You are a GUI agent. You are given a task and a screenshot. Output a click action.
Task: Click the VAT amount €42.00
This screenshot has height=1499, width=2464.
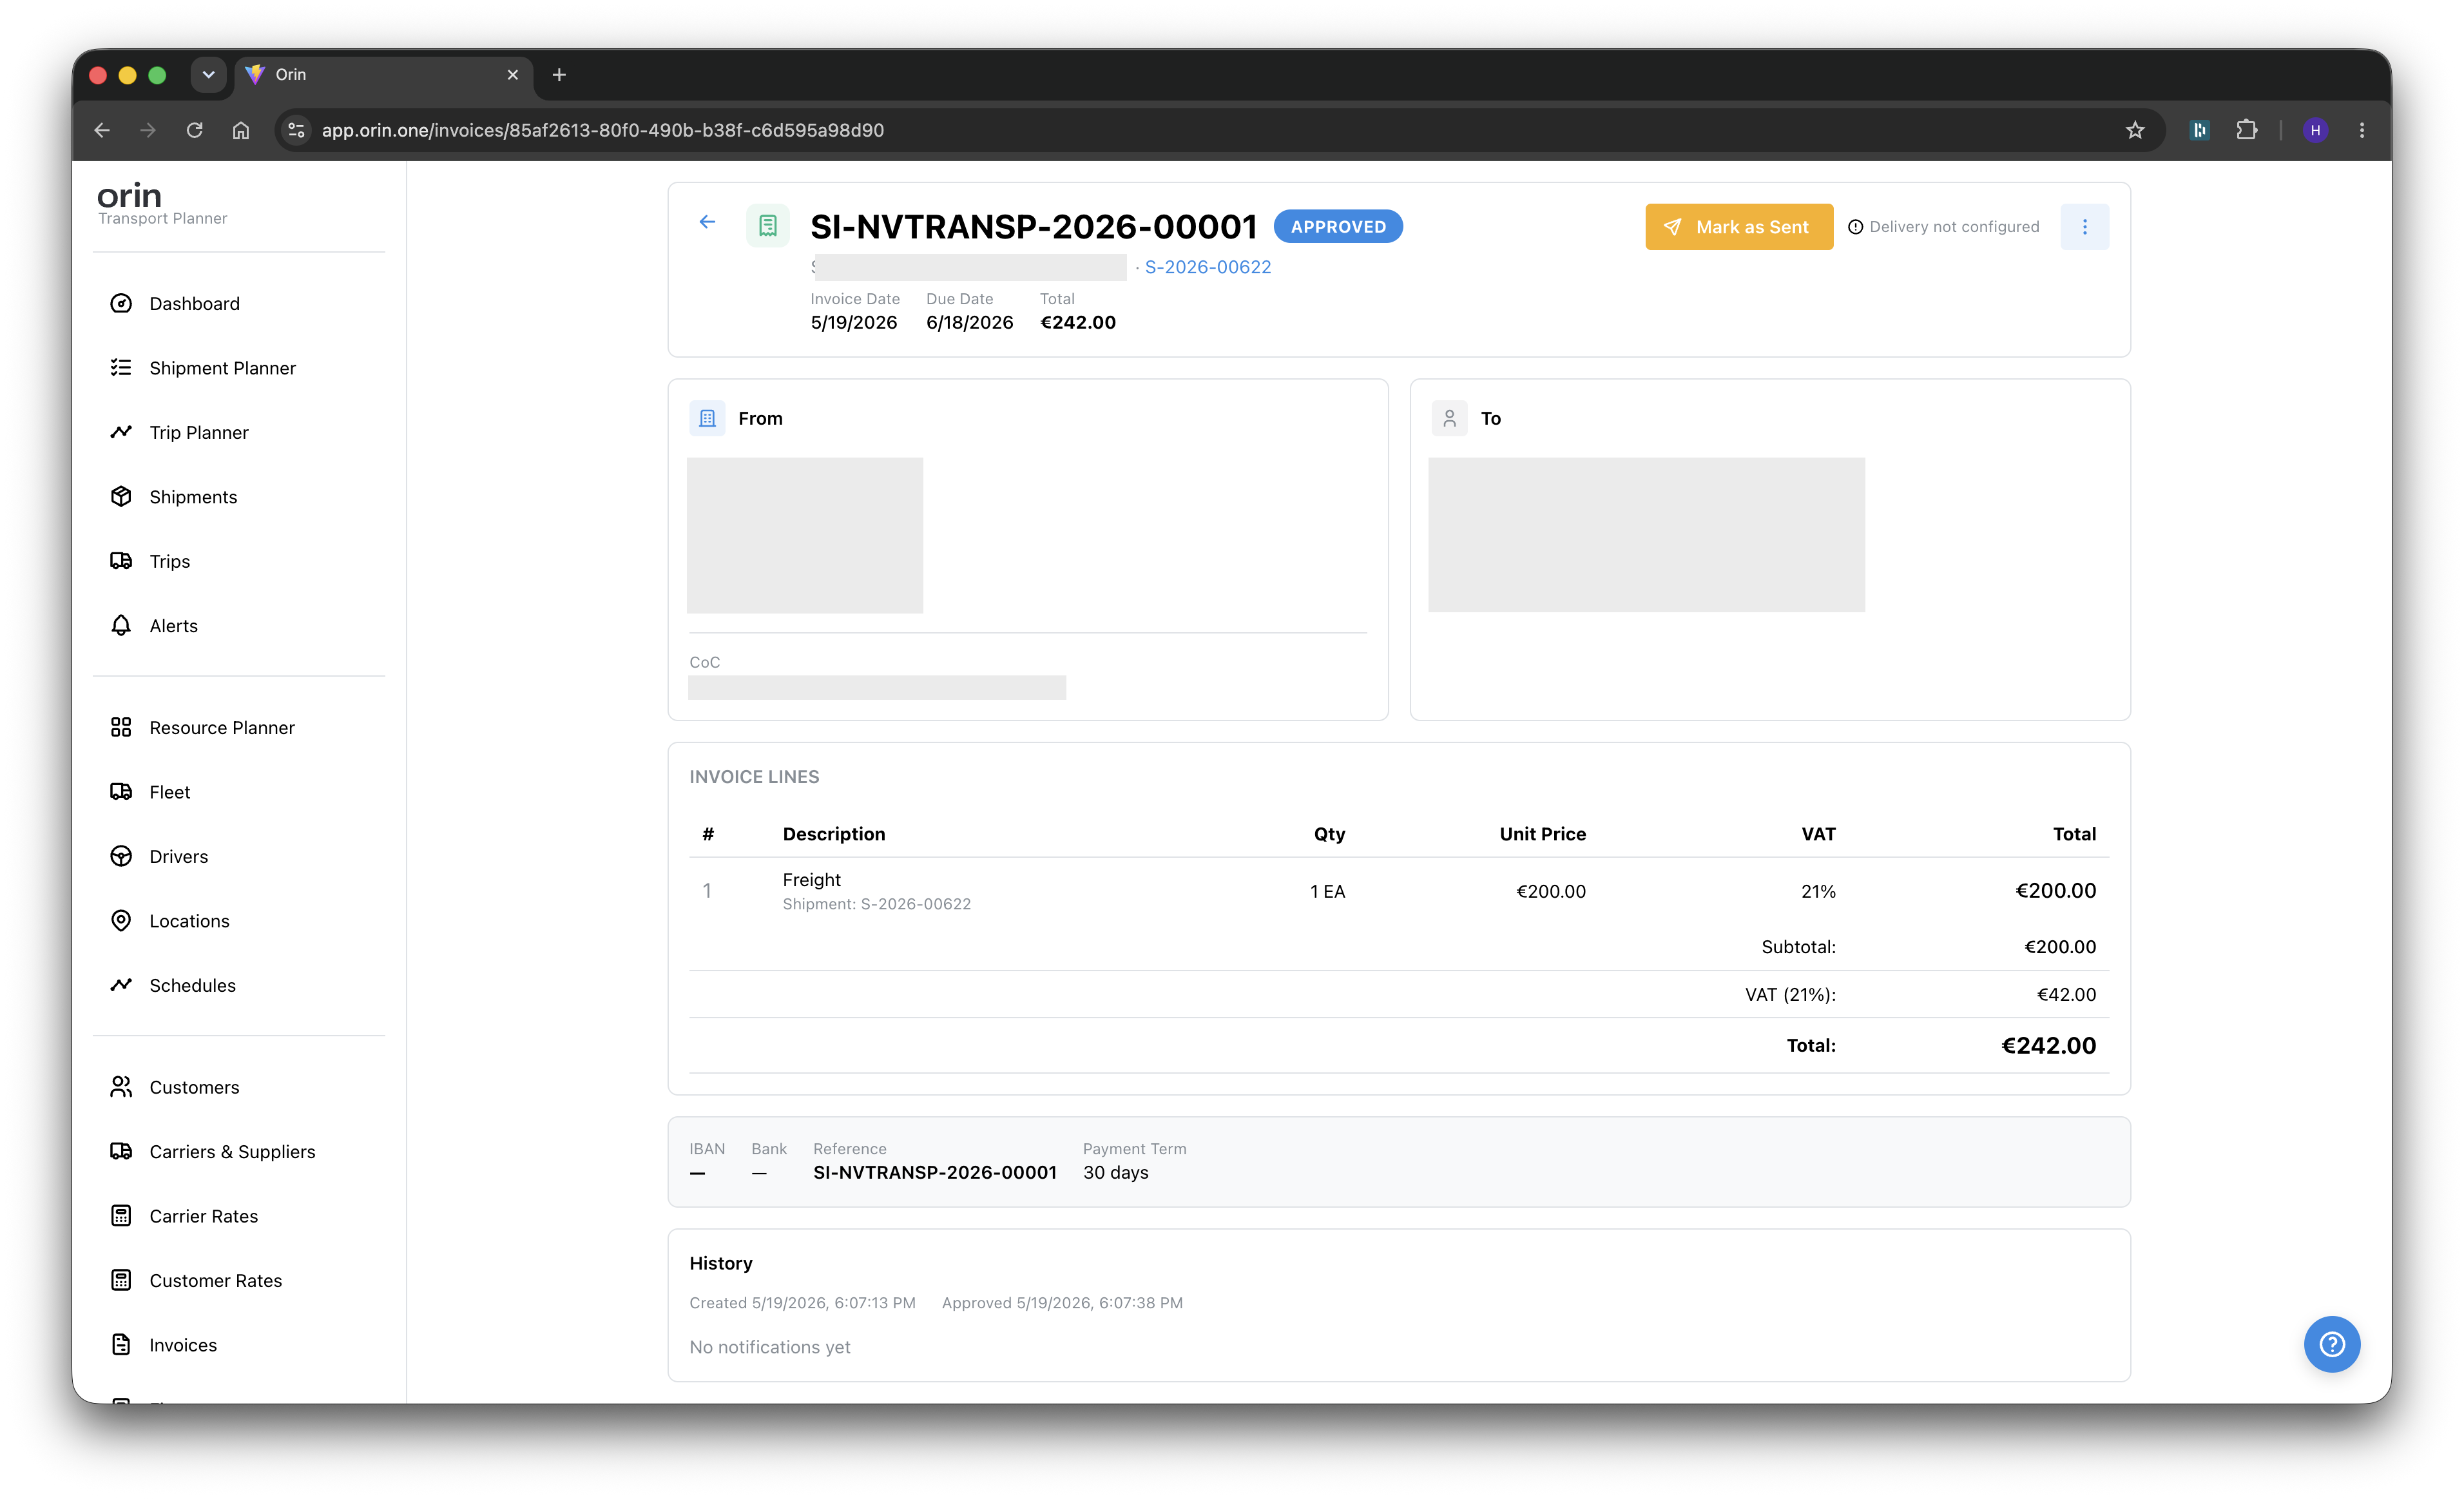(x=2066, y=994)
